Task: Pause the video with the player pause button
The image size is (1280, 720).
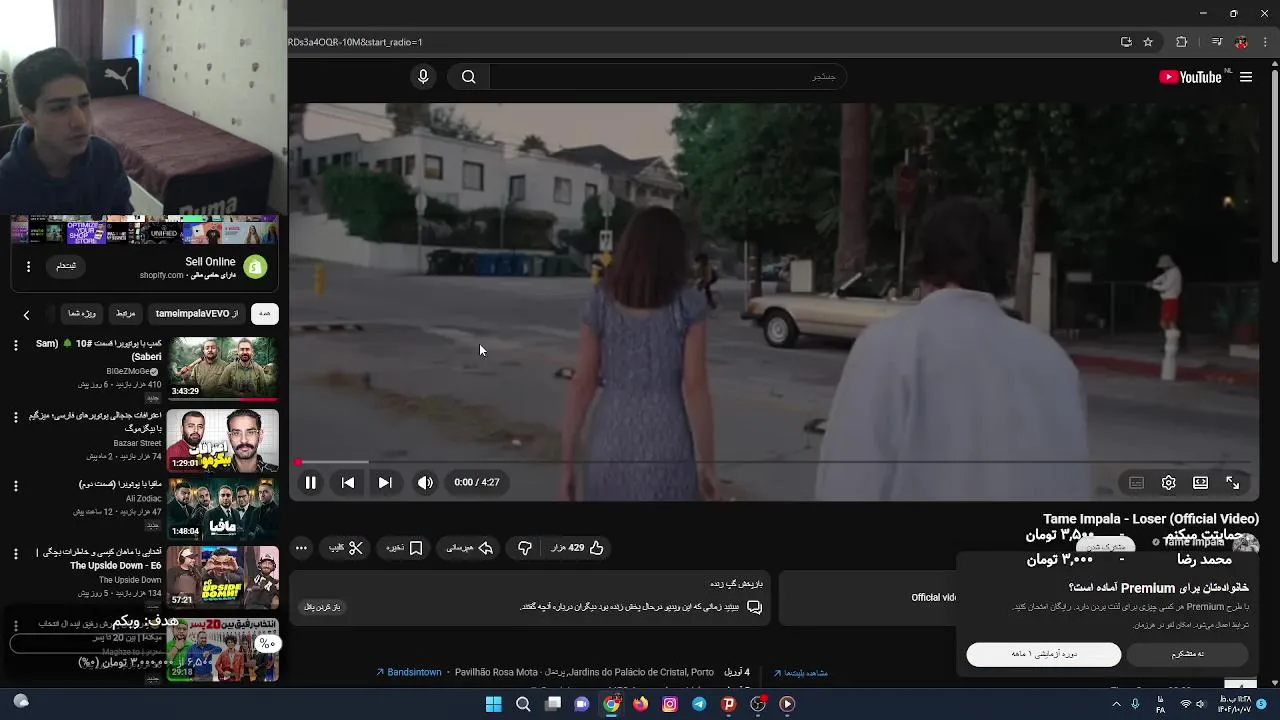Action: pyautogui.click(x=311, y=482)
